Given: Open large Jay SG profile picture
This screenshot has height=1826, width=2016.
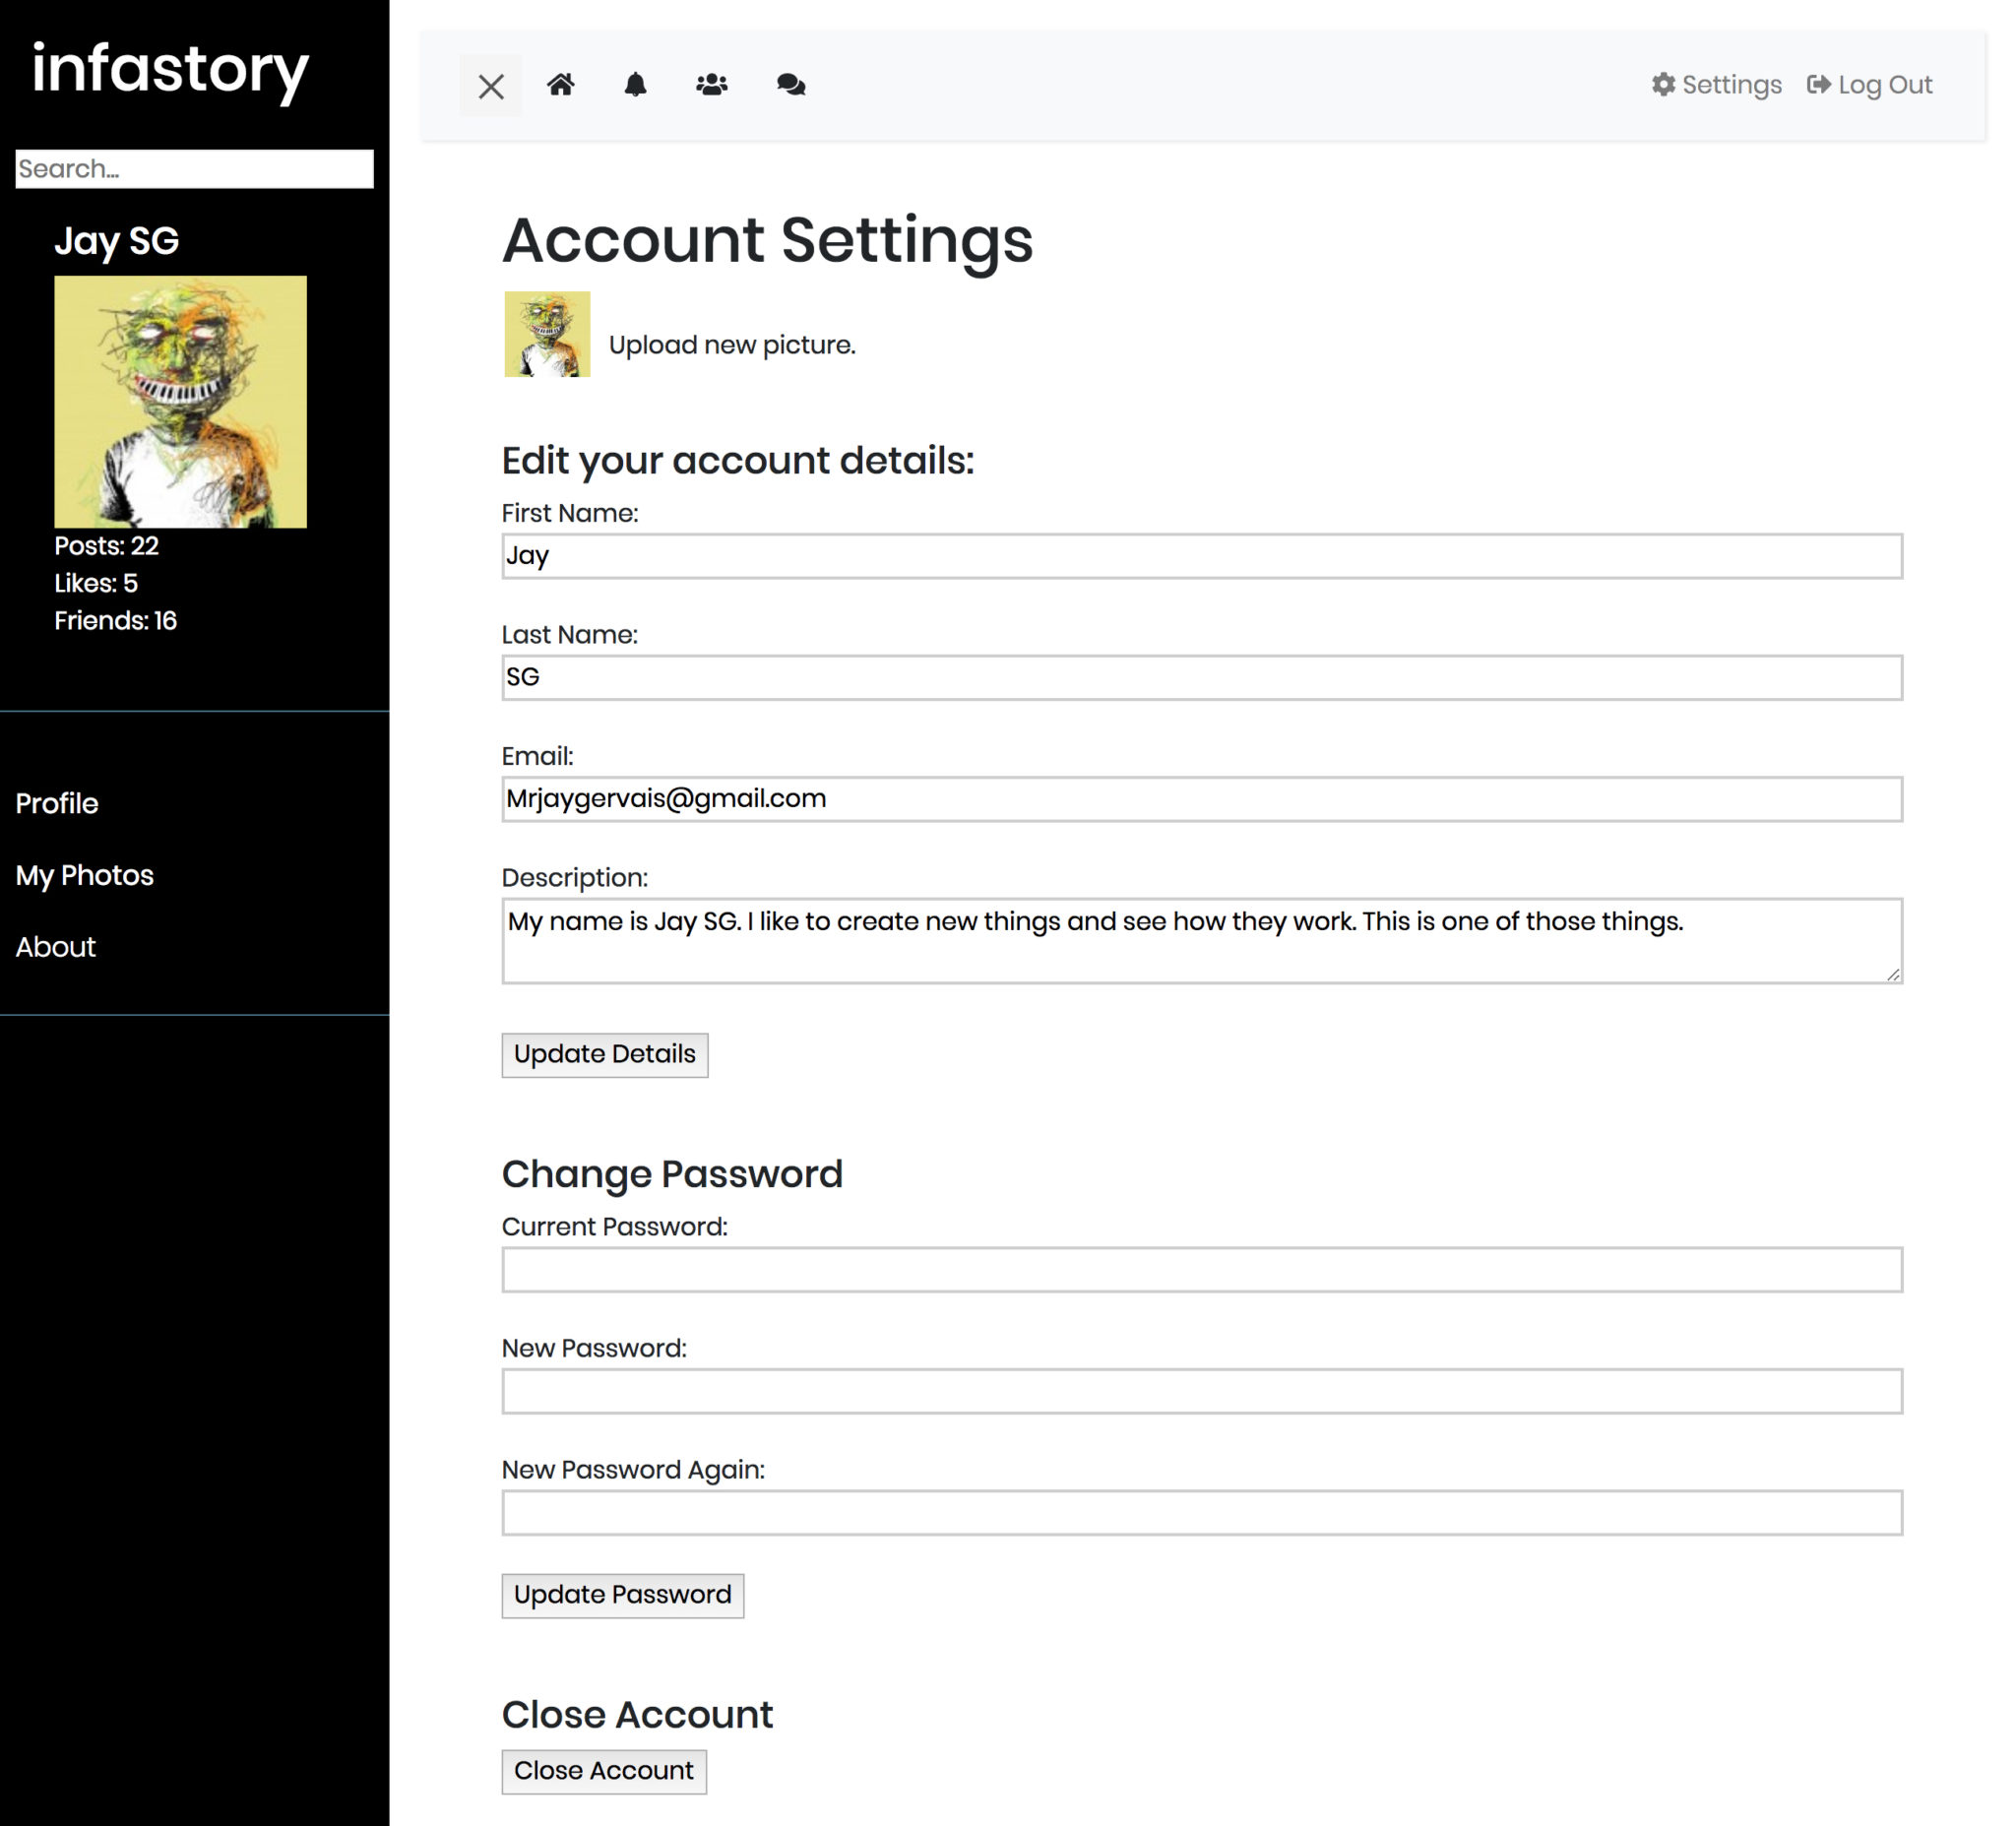Looking at the screenshot, I should [x=180, y=402].
